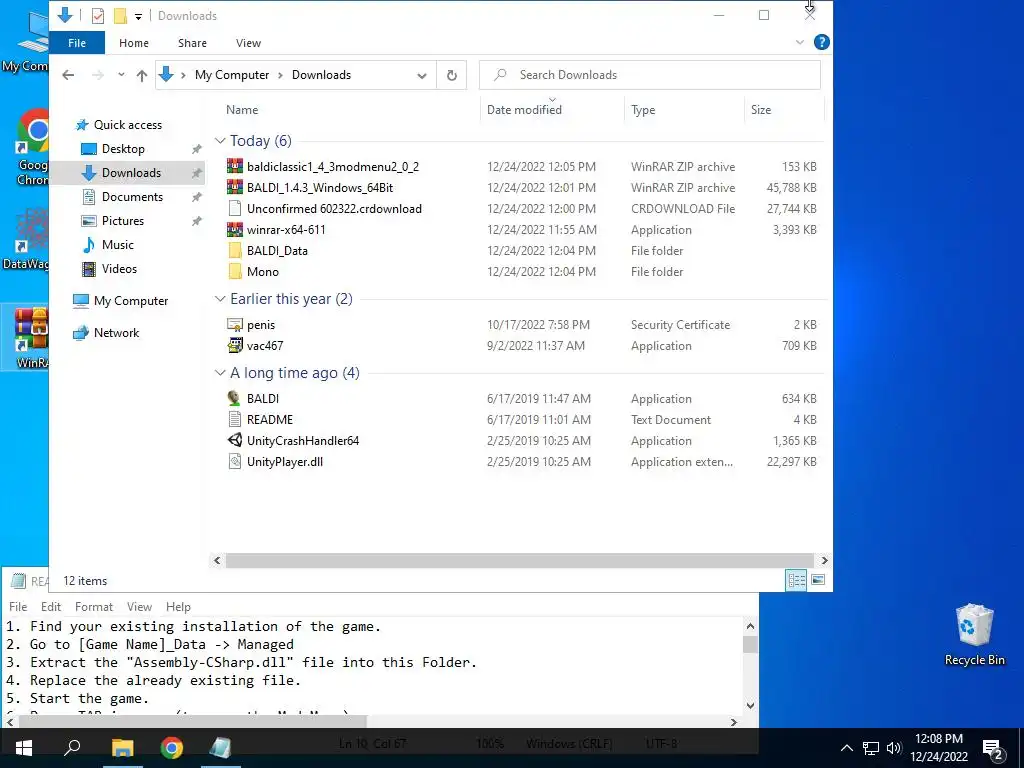Image resolution: width=1024 pixels, height=768 pixels.
Task: Select the BALDI application icon
Action: pos(234,398)
